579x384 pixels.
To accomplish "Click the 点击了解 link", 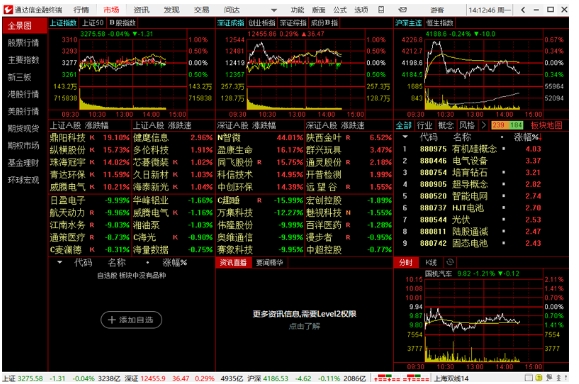I will pos(304,326).
